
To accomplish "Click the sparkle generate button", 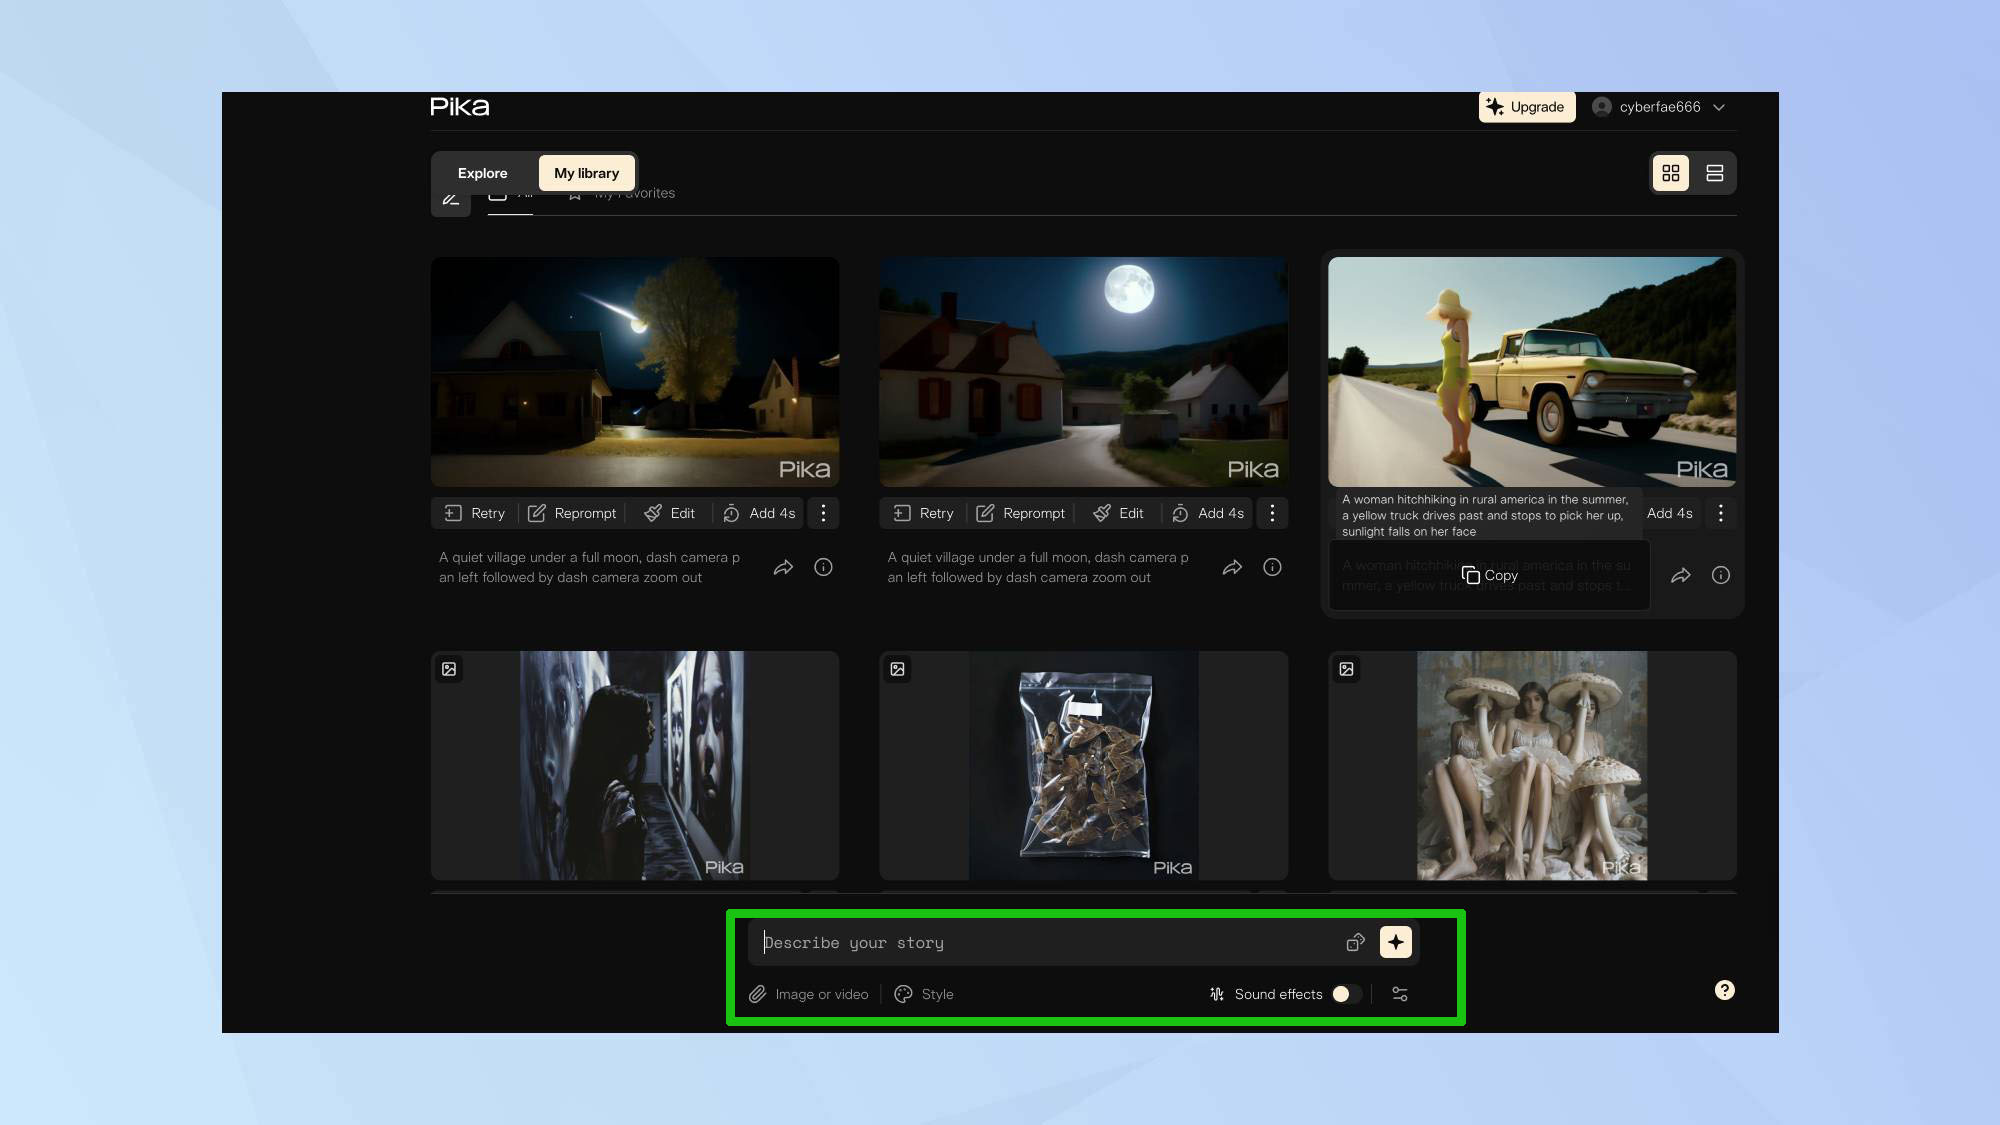I will tap(1395, 942).
